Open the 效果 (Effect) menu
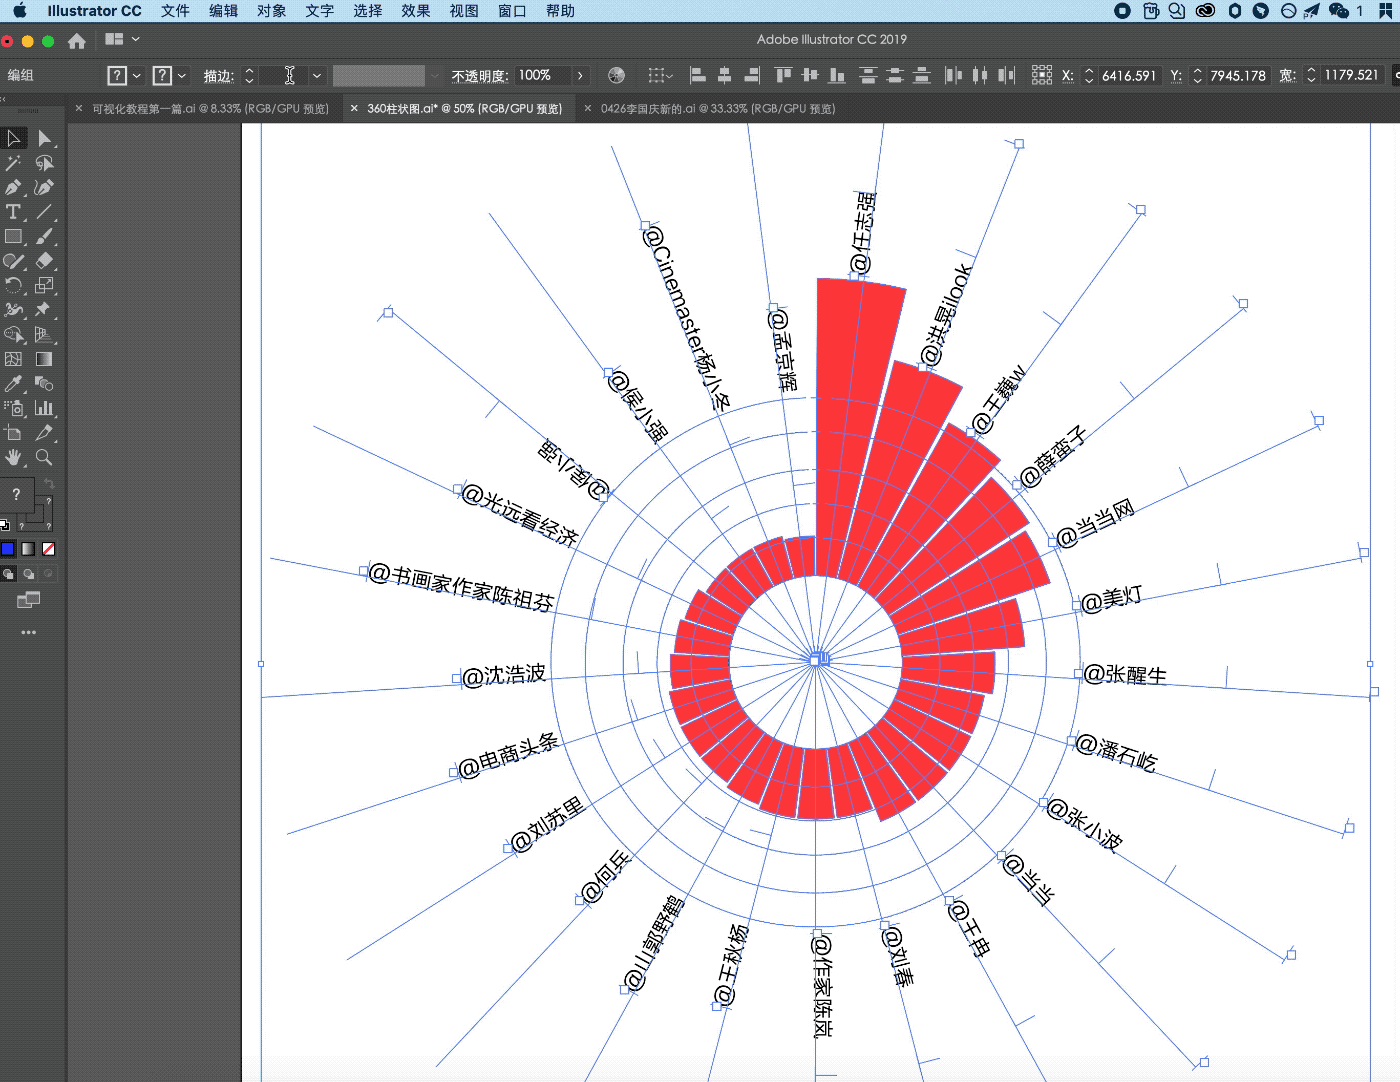 (x=415, y=11)
